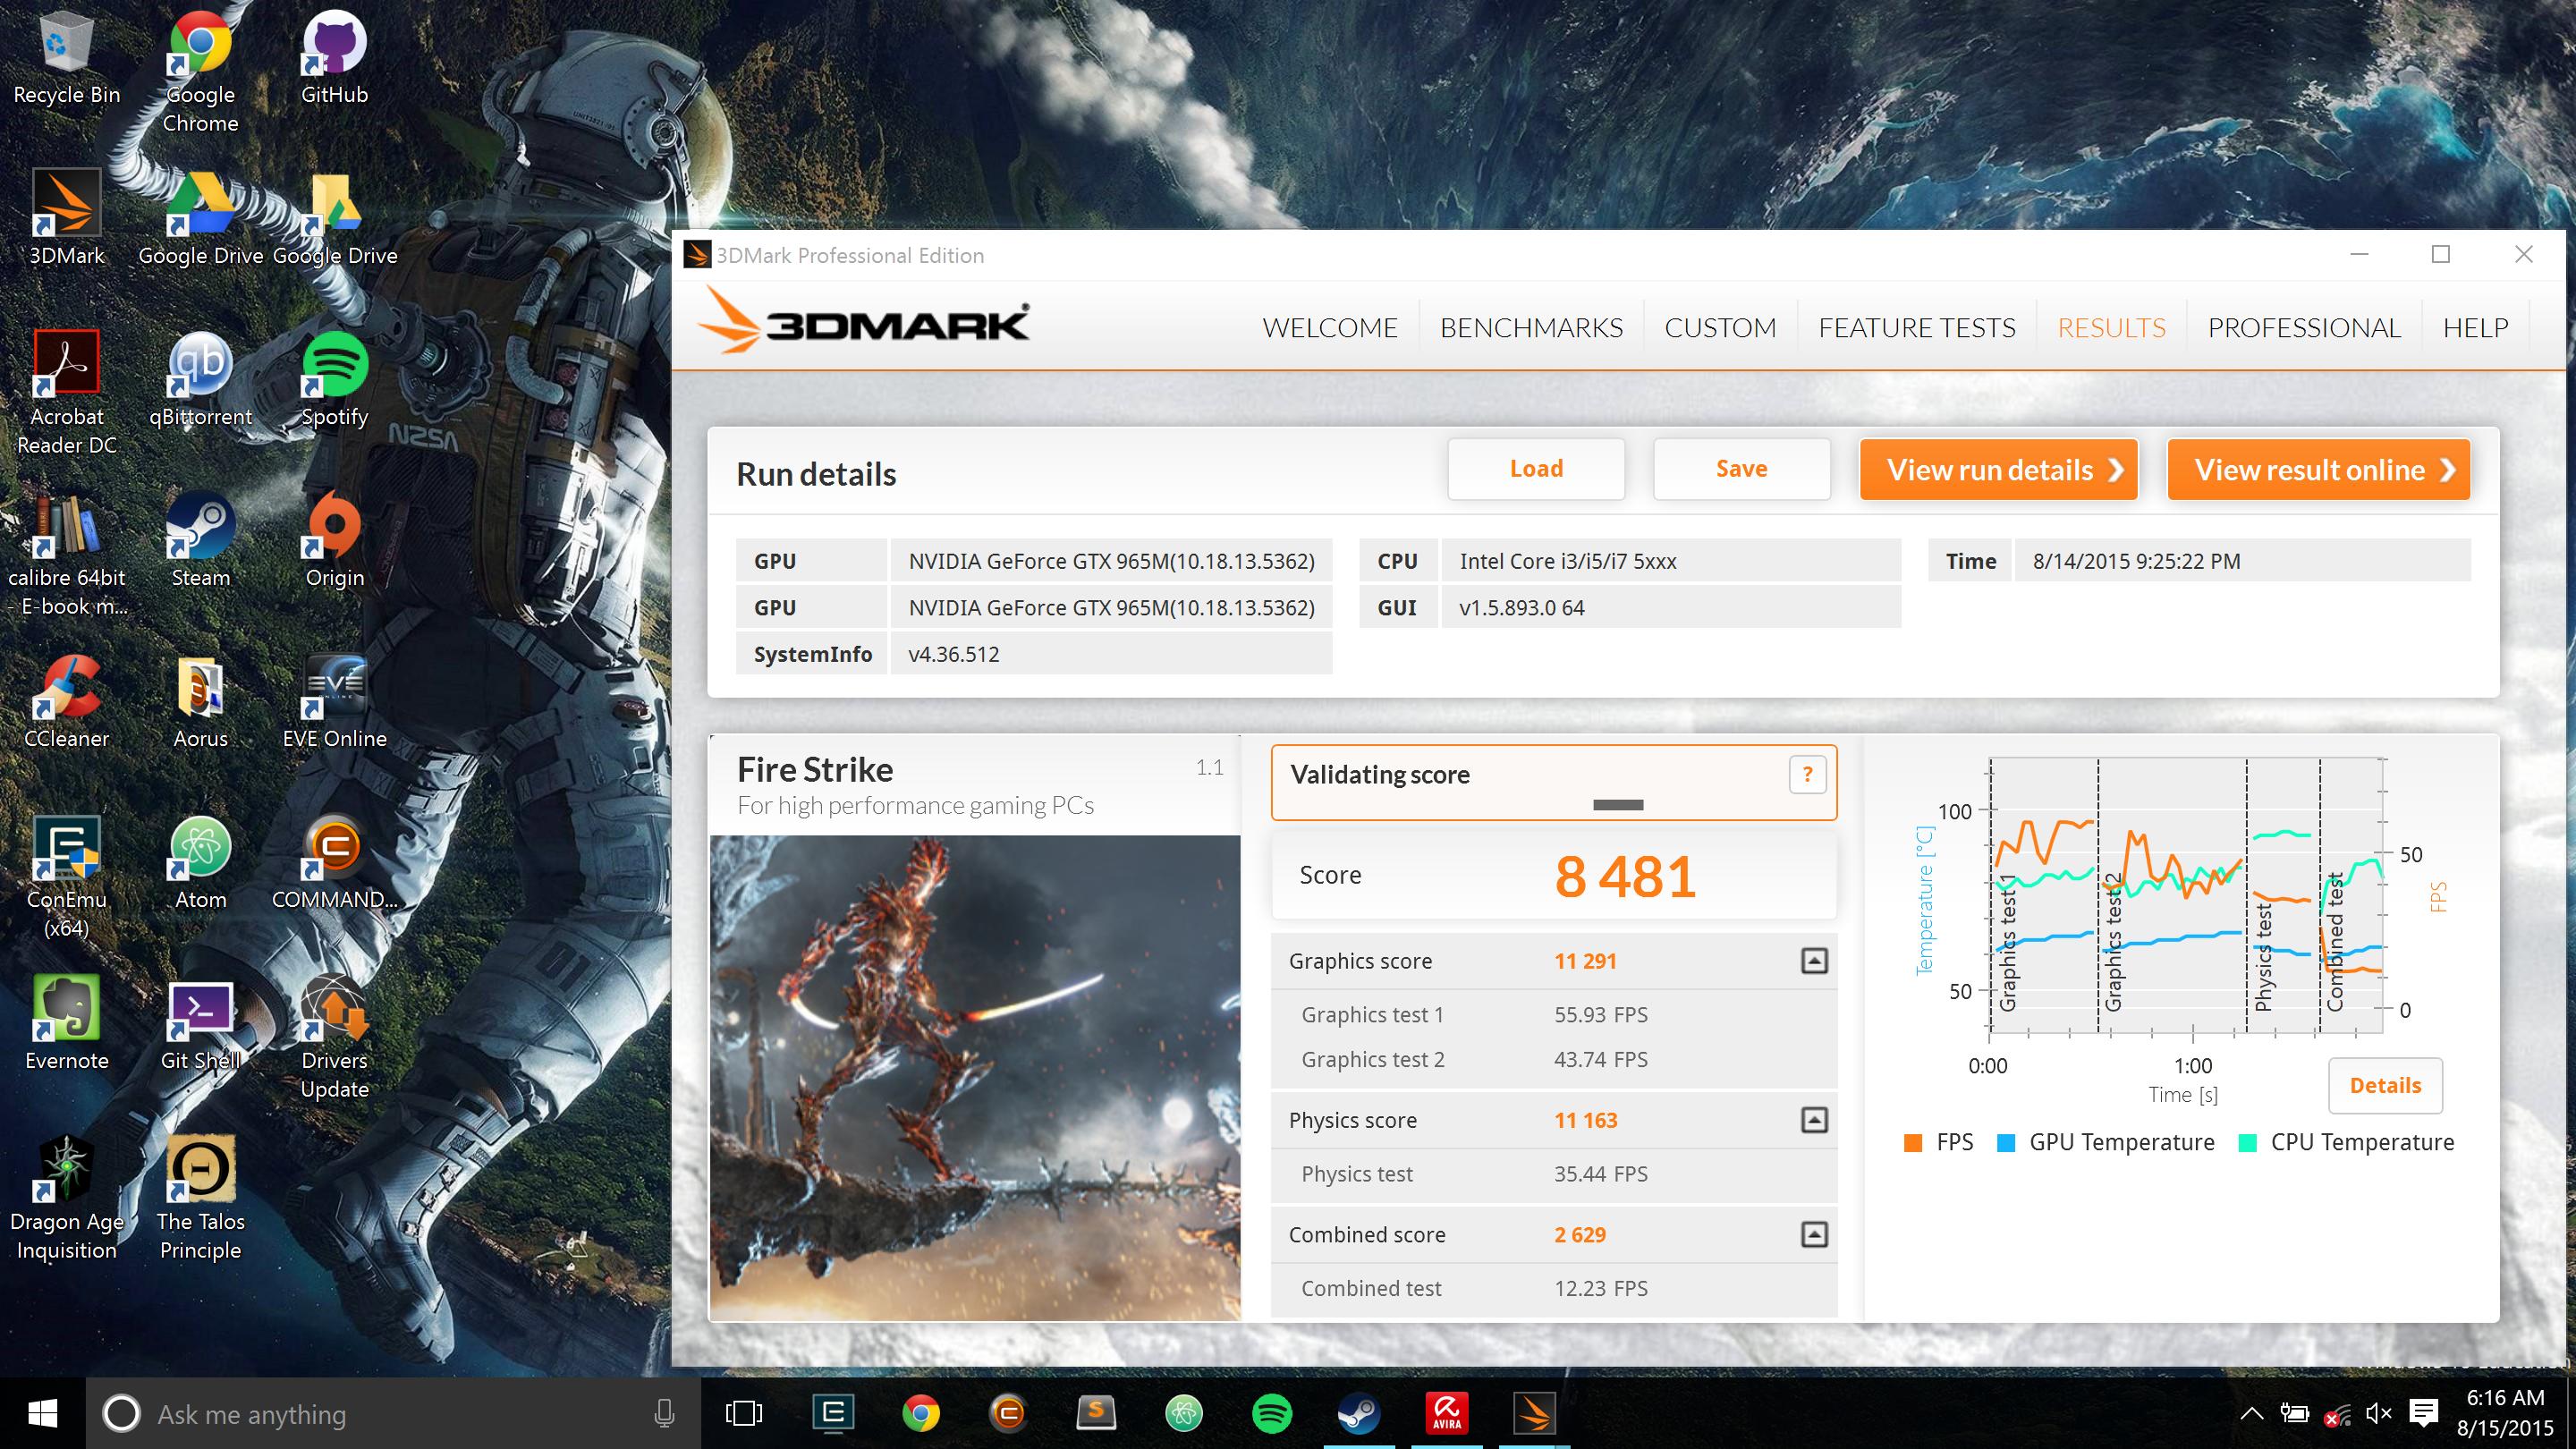Click View result online button

pos(2317,469)
